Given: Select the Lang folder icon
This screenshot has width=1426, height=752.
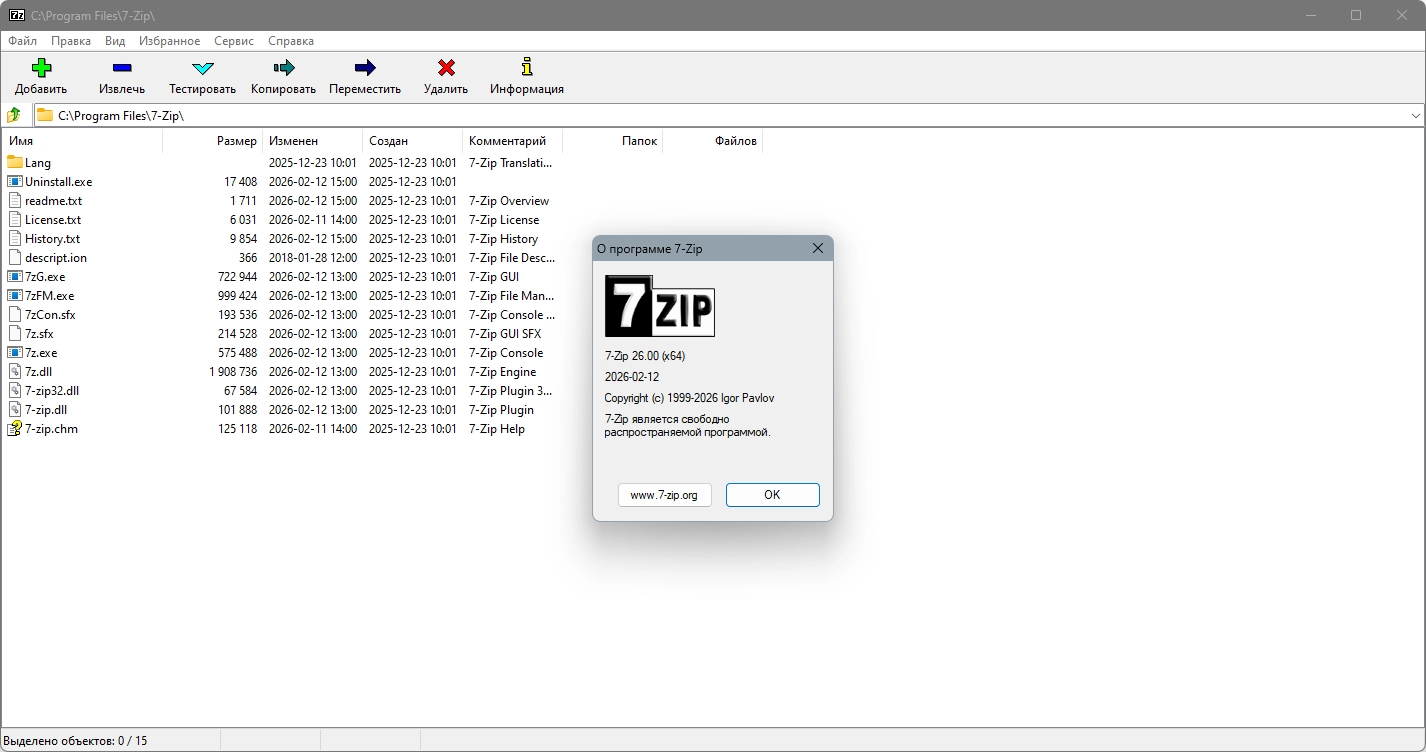Looking at the screenshot, I should [15, 162].
